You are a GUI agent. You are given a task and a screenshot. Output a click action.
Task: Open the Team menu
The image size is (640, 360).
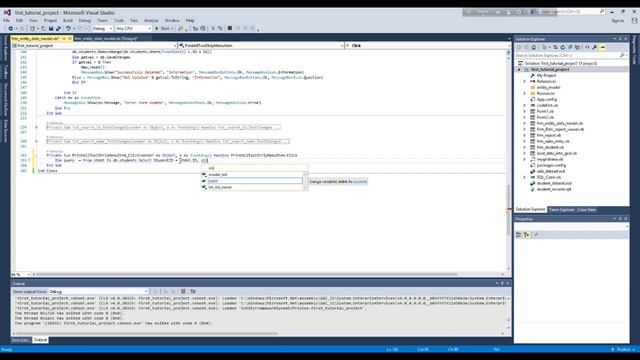point(102,20)
